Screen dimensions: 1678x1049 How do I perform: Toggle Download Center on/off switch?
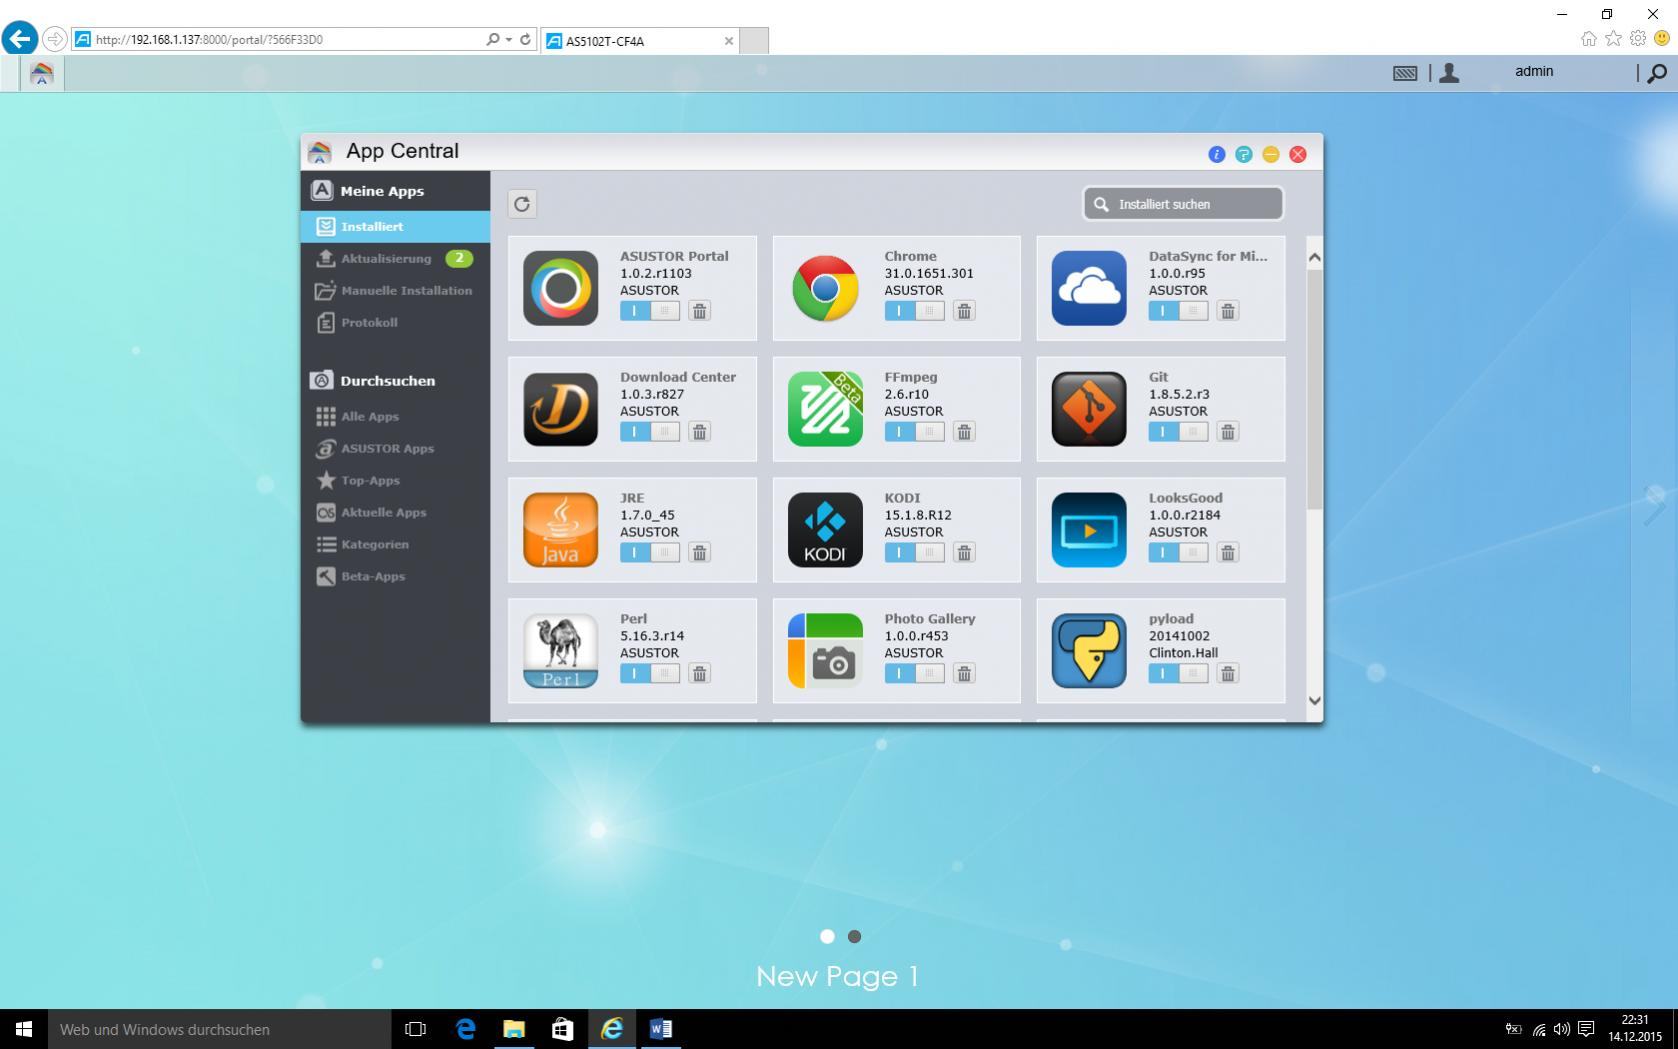click(x=650, y=432)
